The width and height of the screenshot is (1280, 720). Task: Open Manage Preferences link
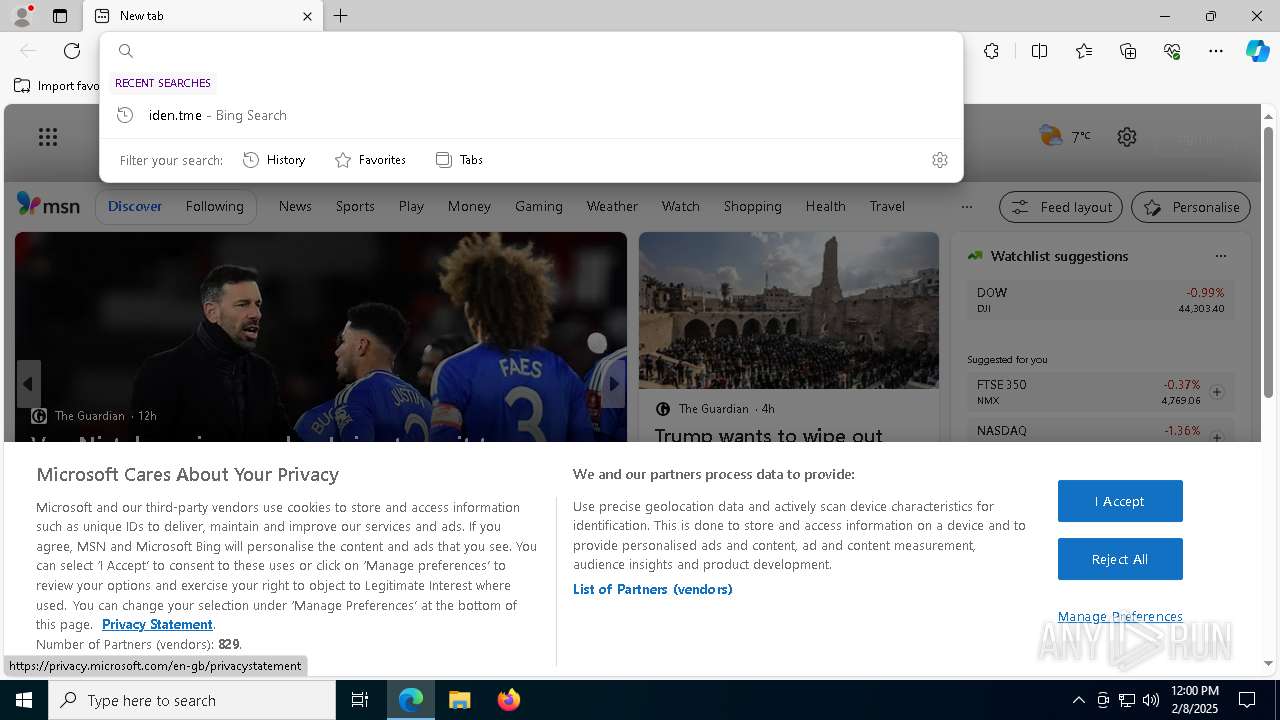point(1120,616)
